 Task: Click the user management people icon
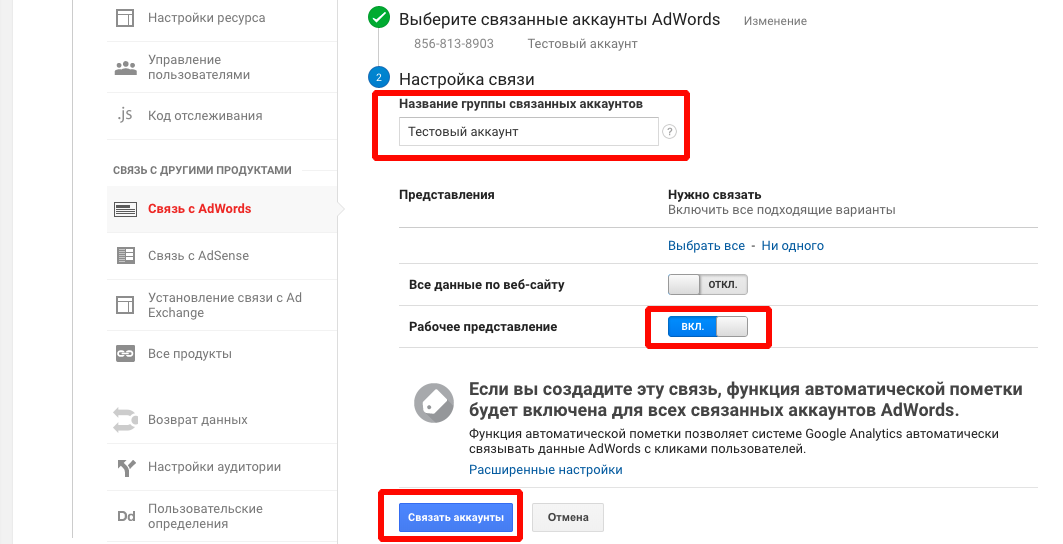pyautogui.click(x=125, y=68)
